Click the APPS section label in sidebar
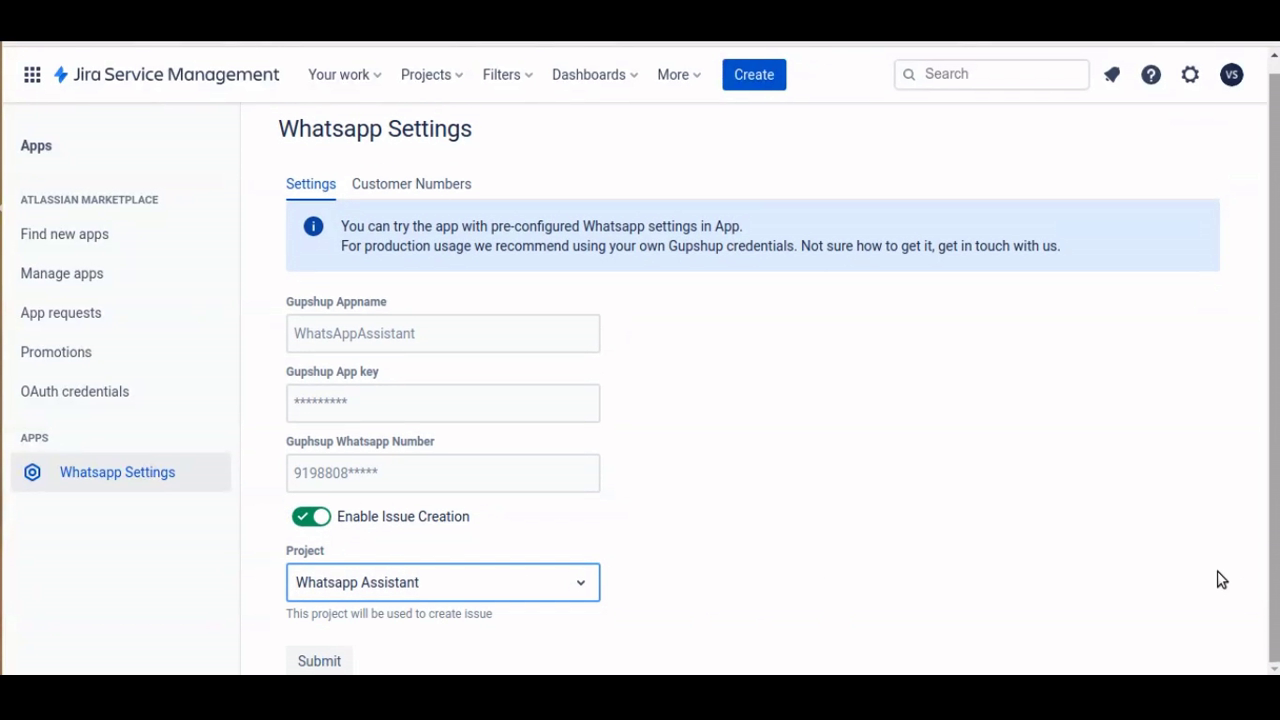Image resolution: width=1280 pixels, height=720 pixels. click(x=34, y=438)
